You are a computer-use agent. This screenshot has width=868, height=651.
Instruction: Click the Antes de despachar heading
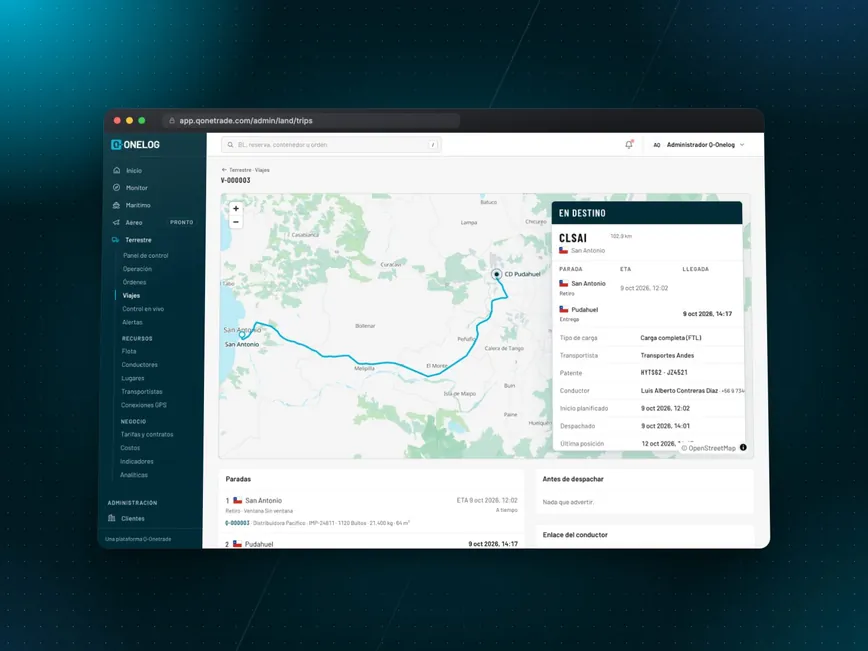[573, 479]
